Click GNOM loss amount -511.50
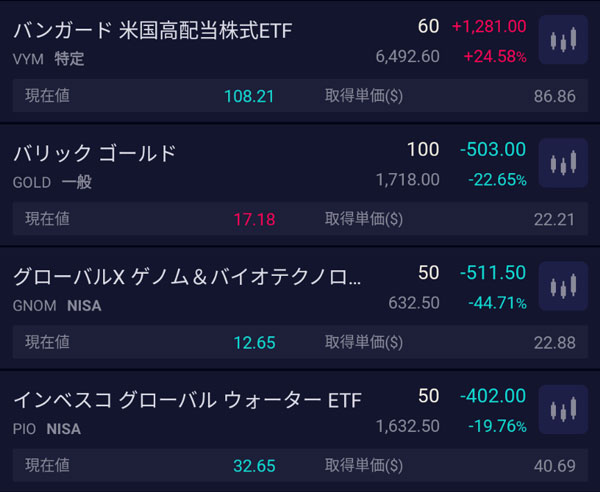 (493, 272)
